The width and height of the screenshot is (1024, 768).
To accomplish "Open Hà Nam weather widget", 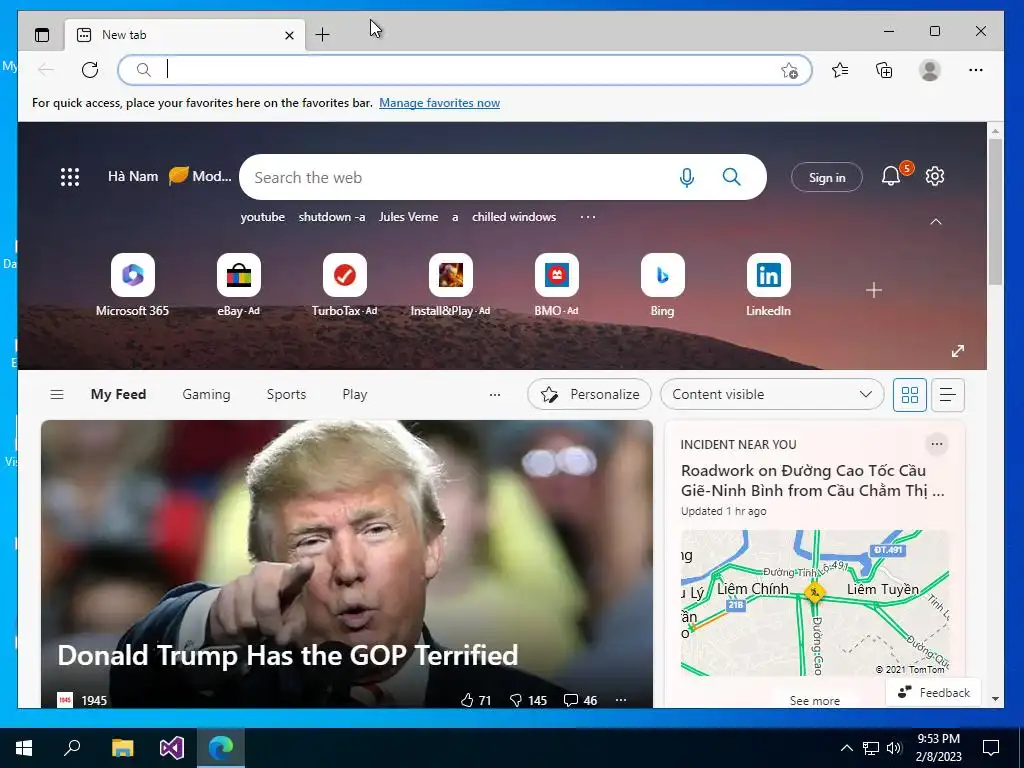I will pyautogui.click(x=169, y=176).
